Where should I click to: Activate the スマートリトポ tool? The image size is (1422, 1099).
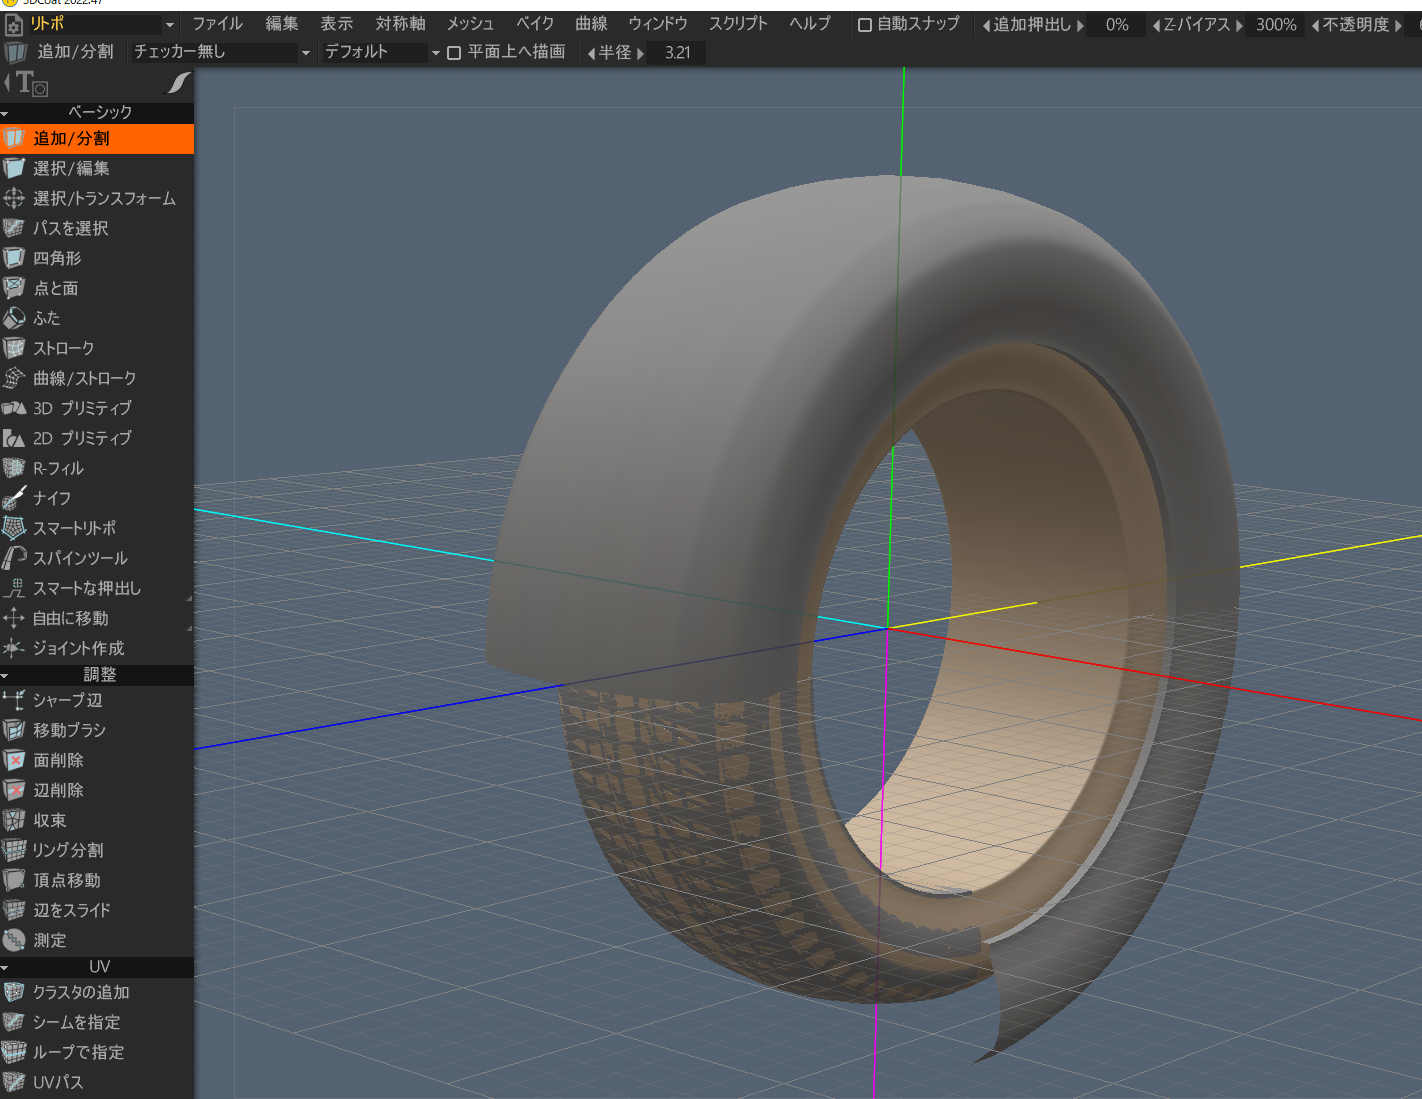click(x=97, y=528)
